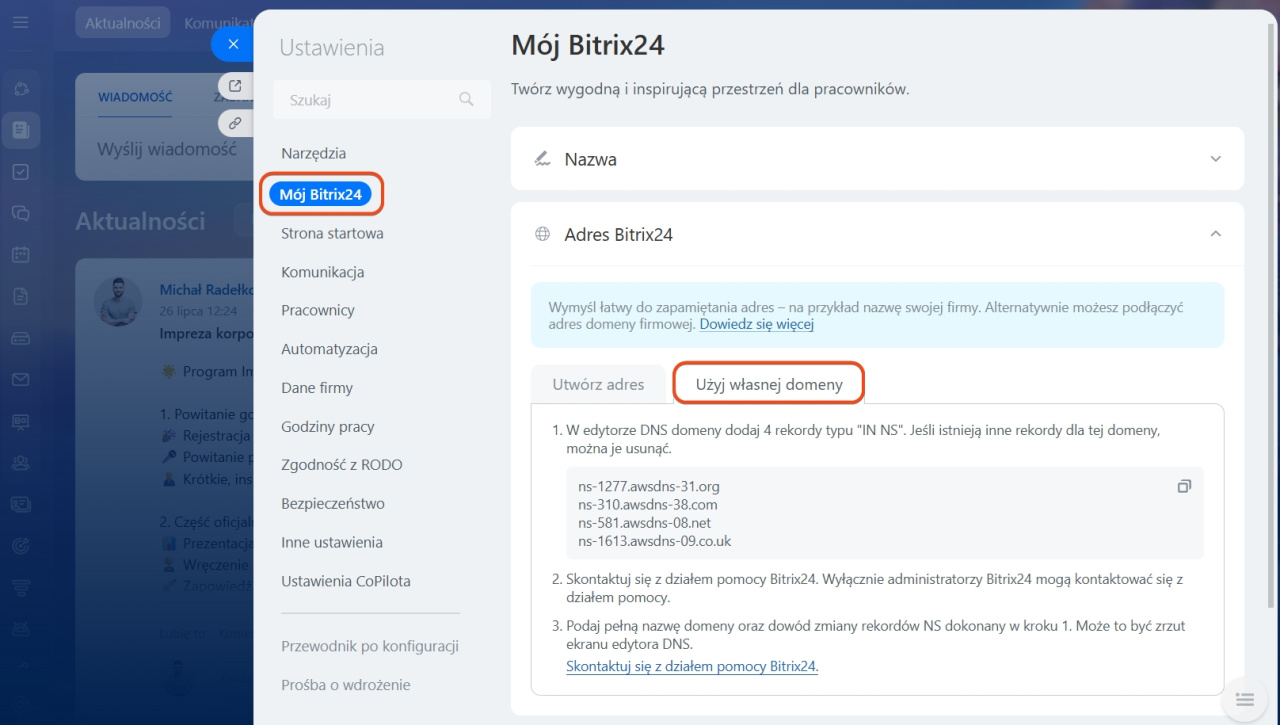Open the documents icon in sidebar

[21, 296]
